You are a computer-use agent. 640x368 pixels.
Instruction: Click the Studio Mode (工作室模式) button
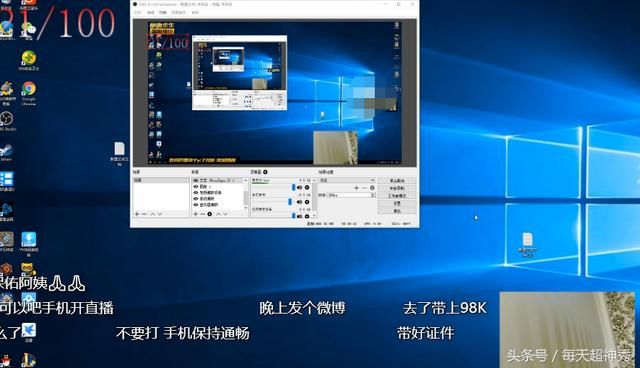pyautogui.click(x=397, y=196)
